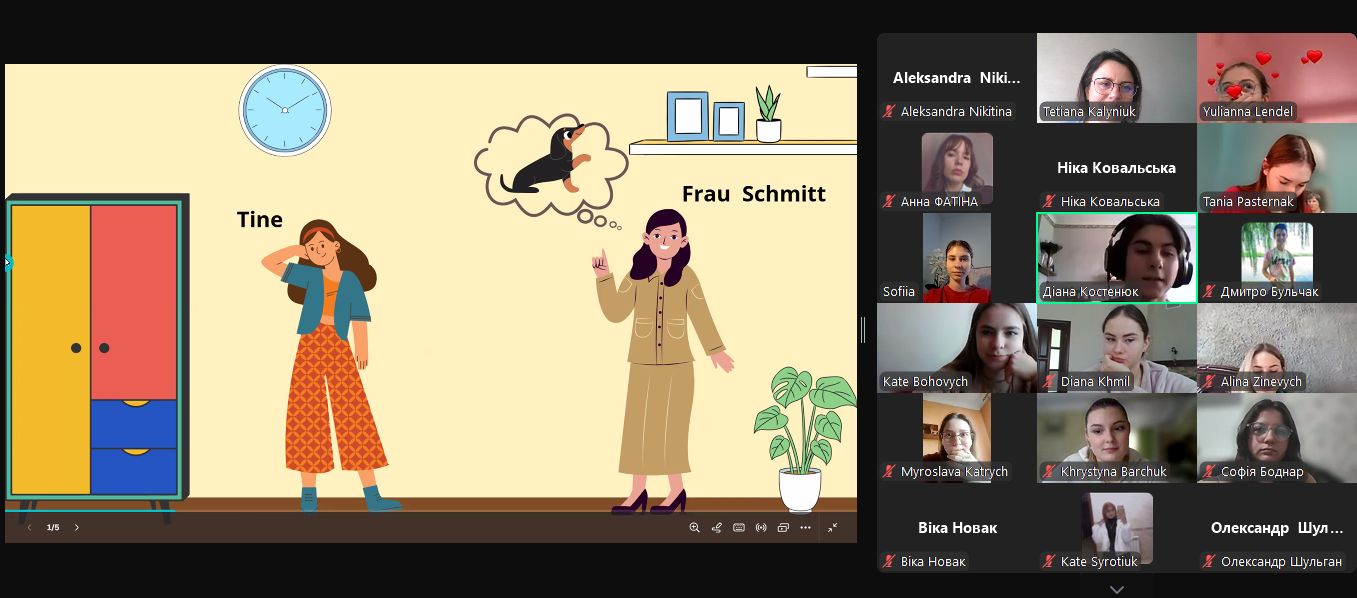Advance to the next slide arrow
The height and width of the screenshot is (598, 1357).
77,527
